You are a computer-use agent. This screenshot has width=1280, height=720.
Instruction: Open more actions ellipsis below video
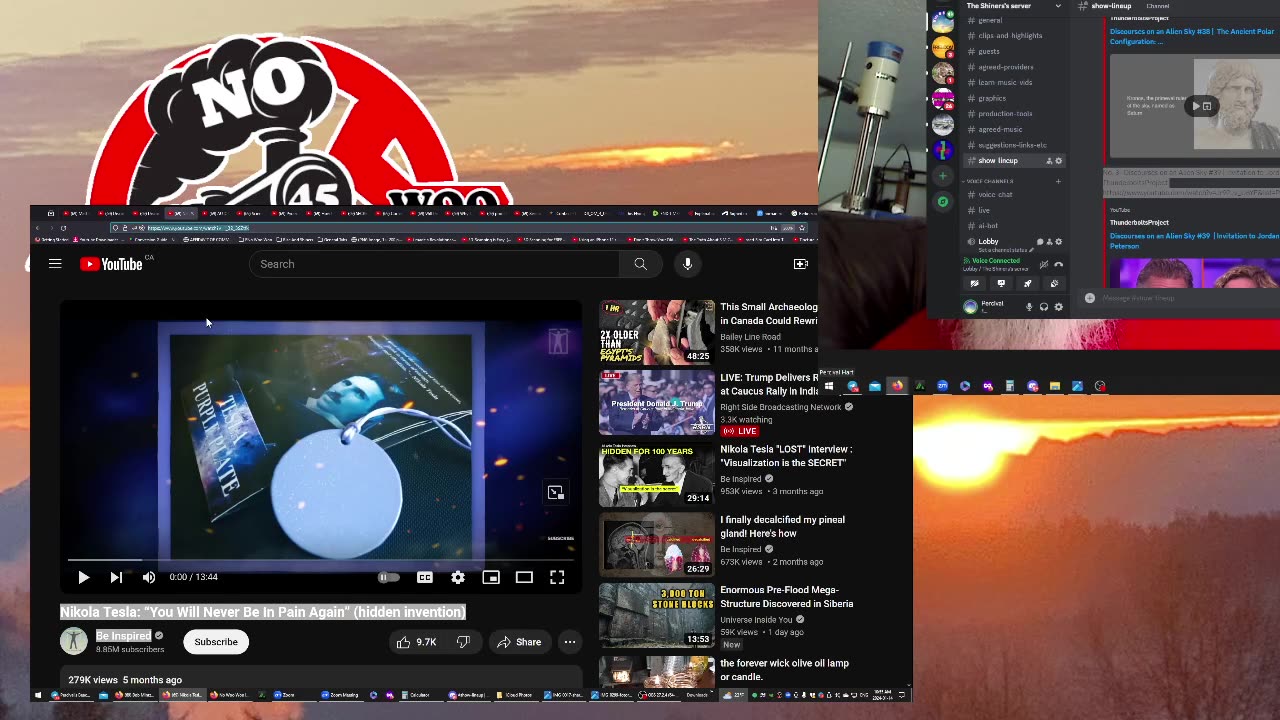[x=570, y=642]
